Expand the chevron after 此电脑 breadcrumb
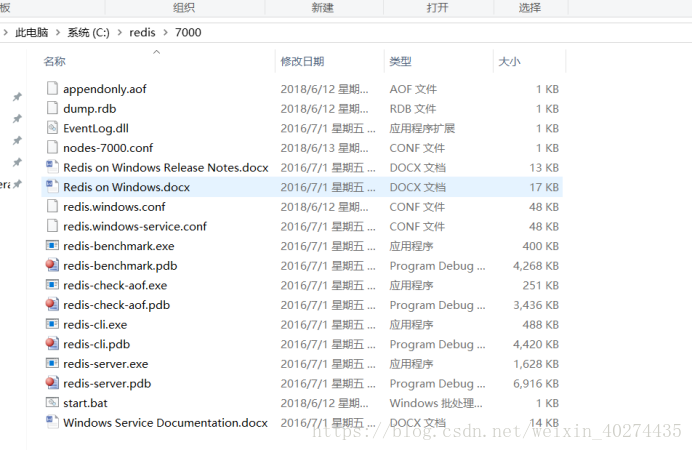This screenshot has height=451, width=693. [57, 32]
